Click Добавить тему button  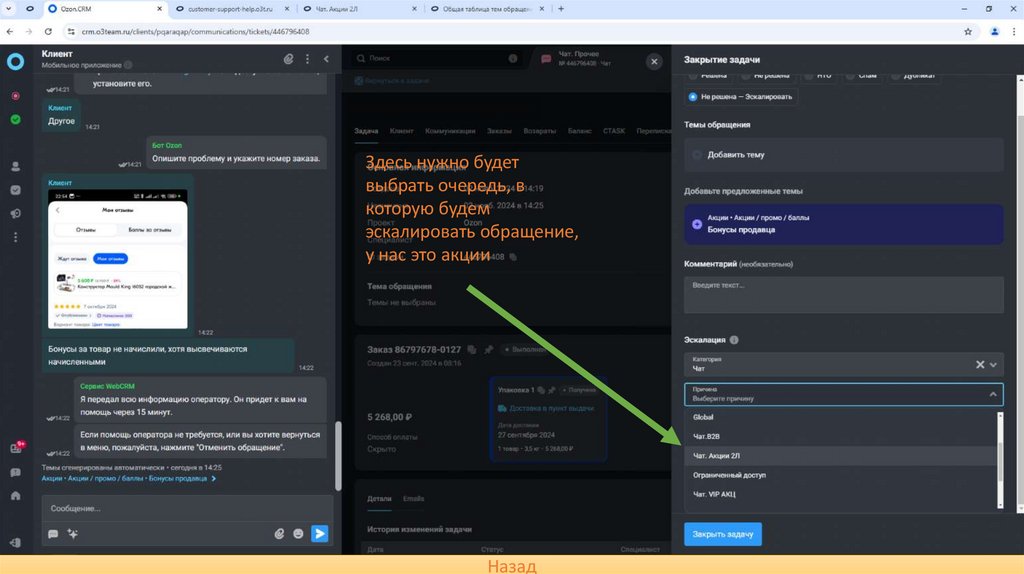(844, 155)
